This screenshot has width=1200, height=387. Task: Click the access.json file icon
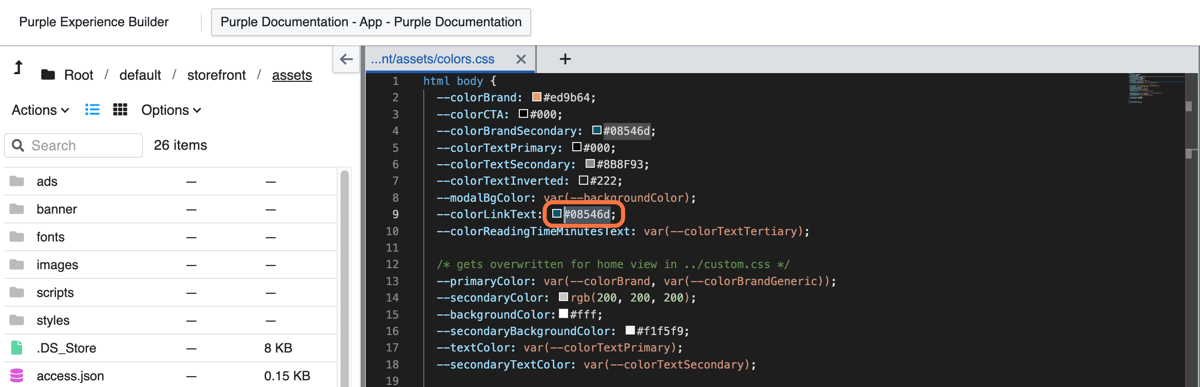16,376
